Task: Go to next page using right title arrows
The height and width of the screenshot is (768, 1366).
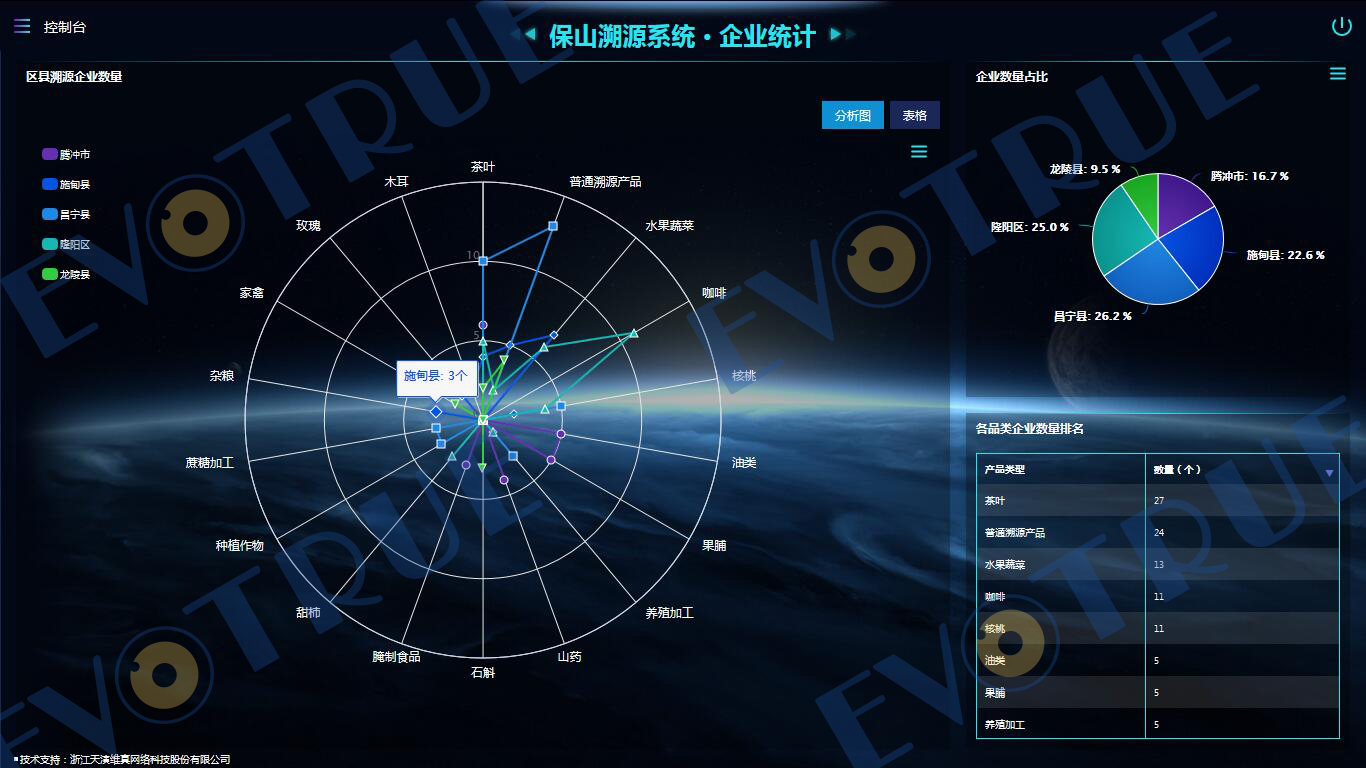Action: (x=842, y=34)
